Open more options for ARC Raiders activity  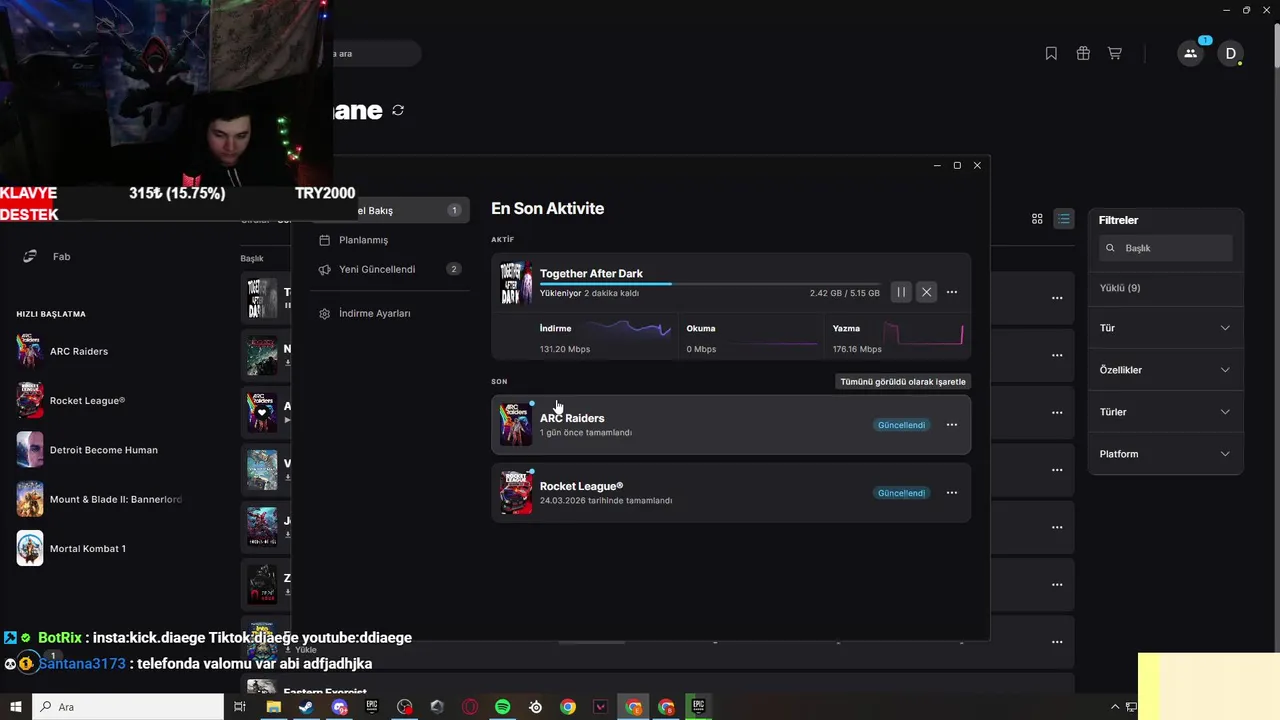coord(952,425)
